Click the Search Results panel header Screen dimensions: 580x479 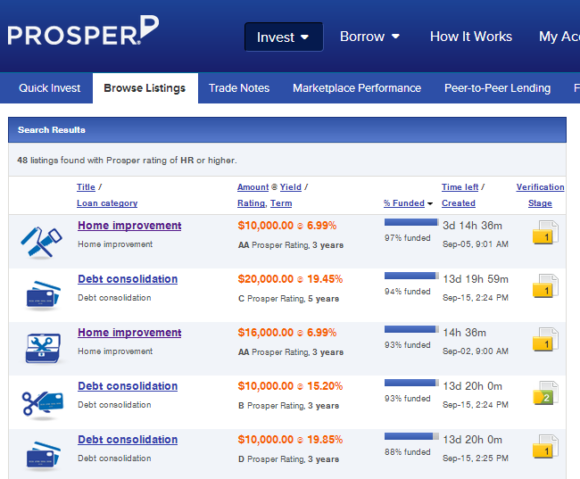287,130
